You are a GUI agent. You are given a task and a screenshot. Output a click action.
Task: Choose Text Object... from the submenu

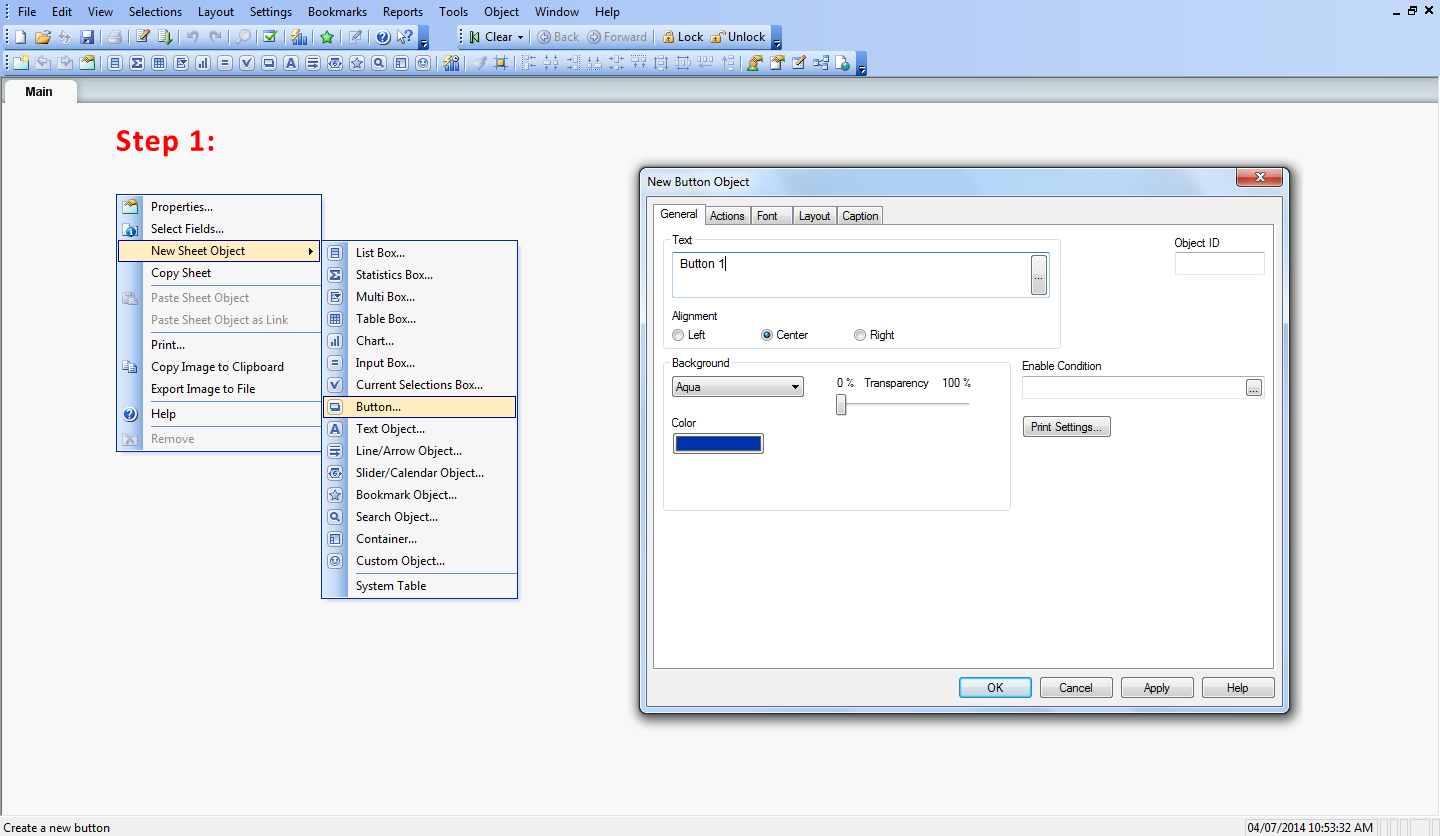[x=390, y=429]
